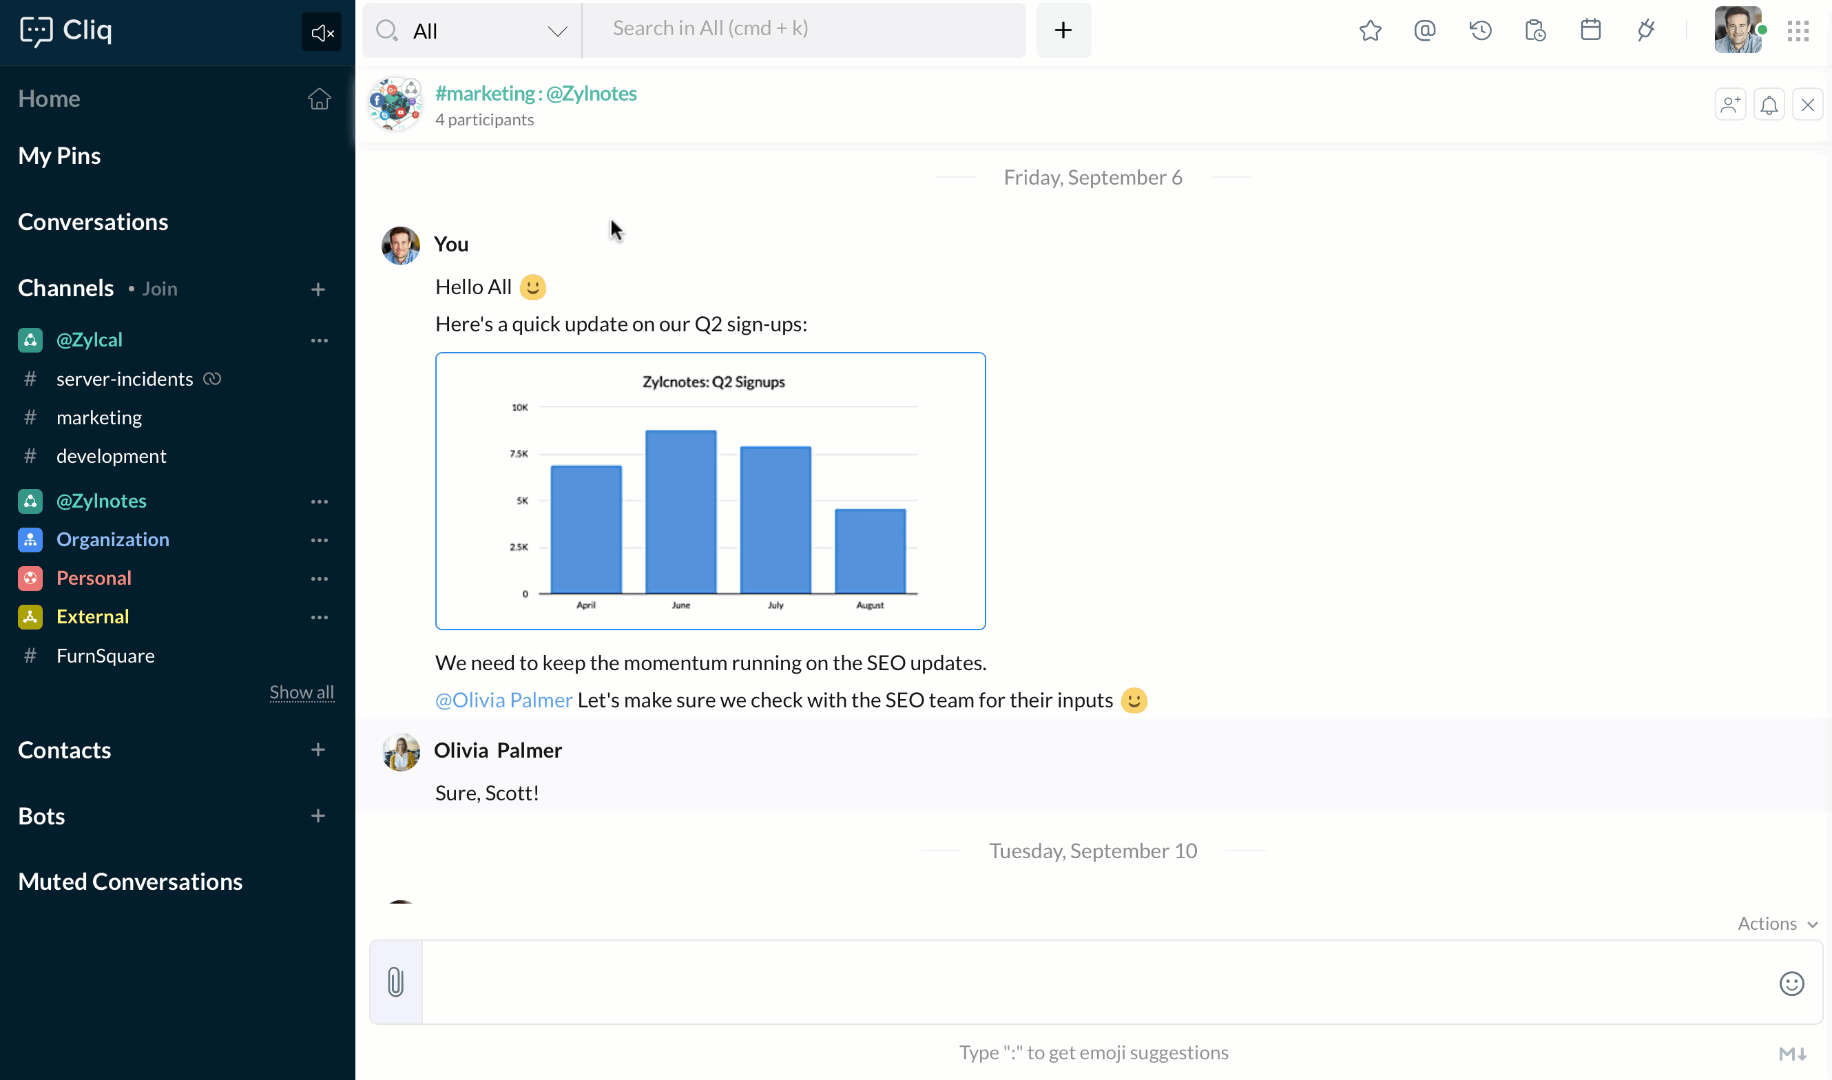Select the FurnSquare channel
Image resolution: width=1832 pixels, height=1080 pixels.
coord(105,656)
